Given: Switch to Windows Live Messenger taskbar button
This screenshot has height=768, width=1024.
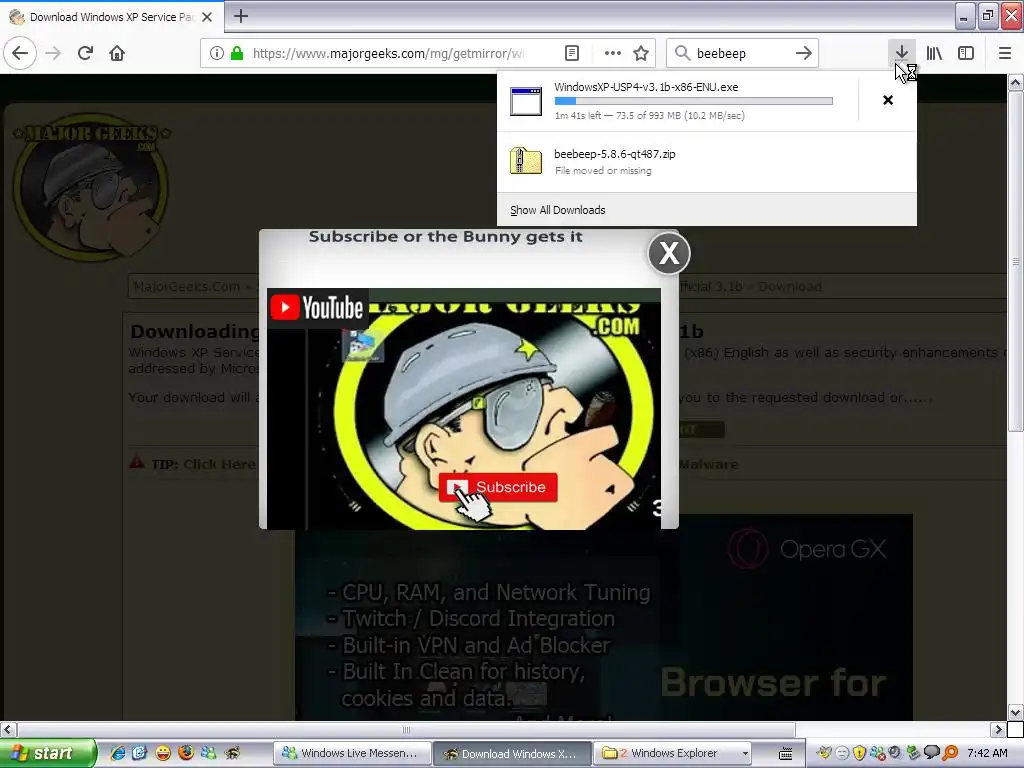Looking at the screenshot, I should [x=352, y=753].
